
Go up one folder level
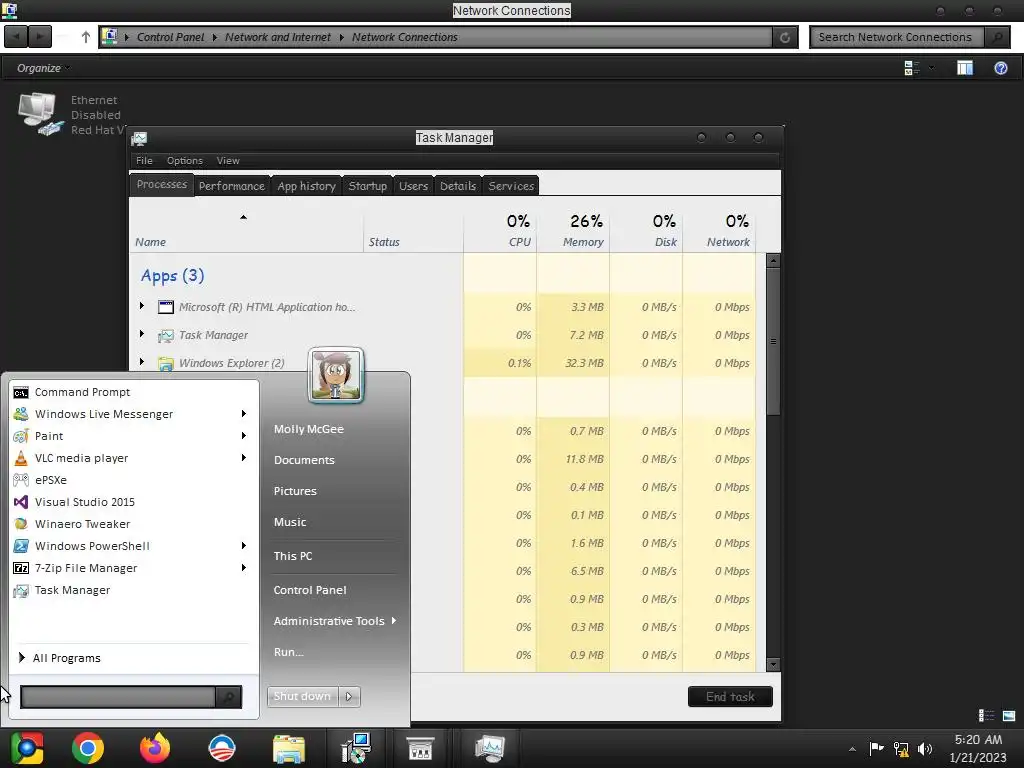point(86,37)
